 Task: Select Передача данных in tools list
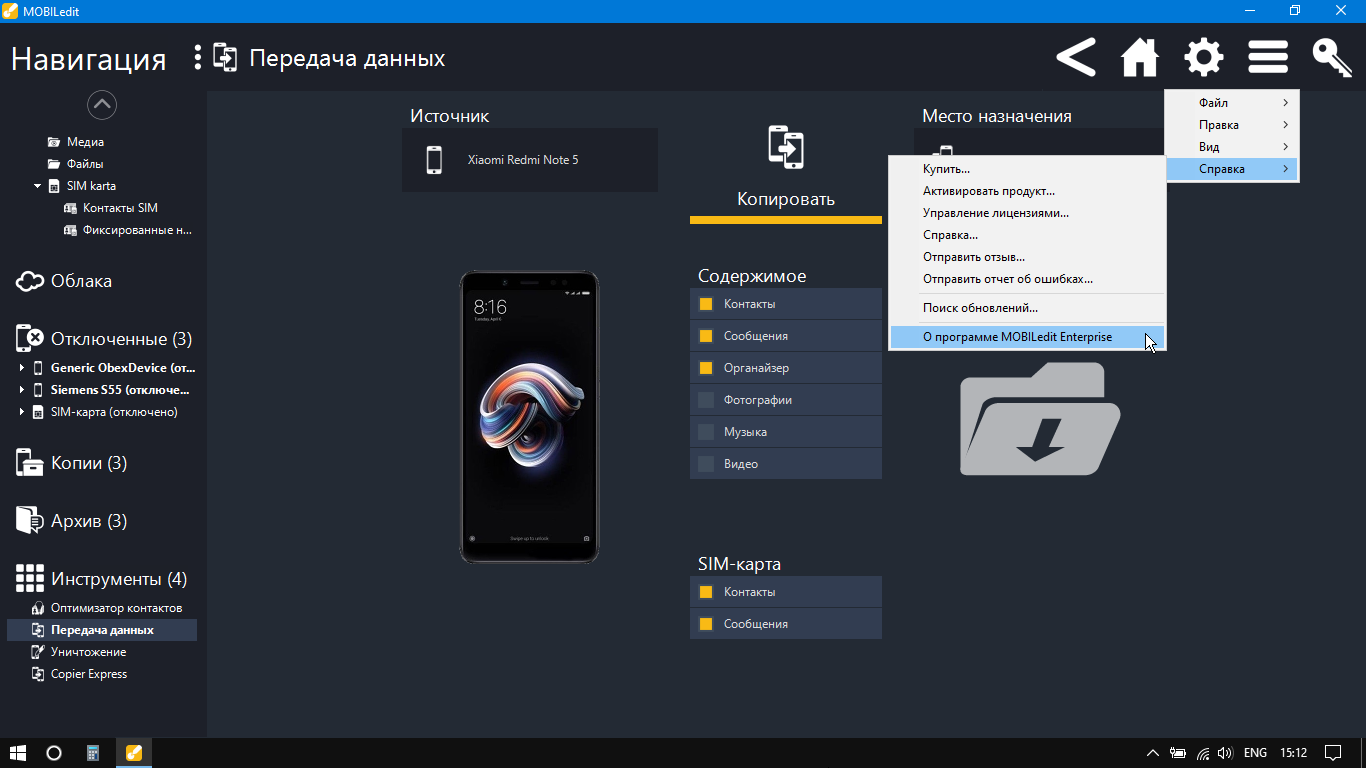pyautogui.click(x=102, y=630)
